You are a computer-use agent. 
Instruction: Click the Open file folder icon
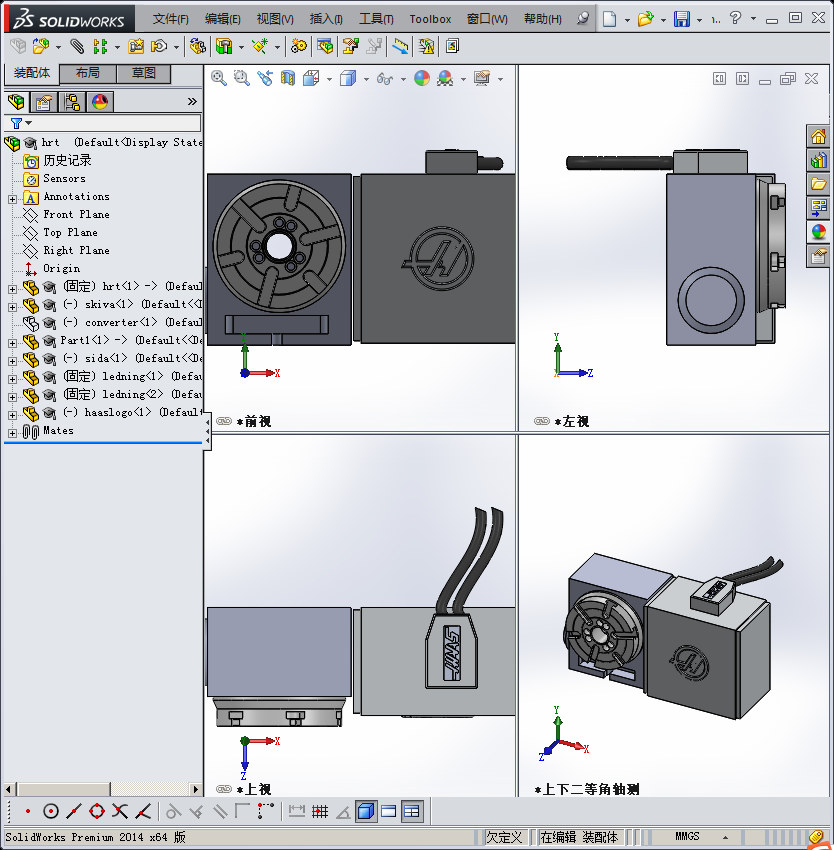[x=645, y=19]
